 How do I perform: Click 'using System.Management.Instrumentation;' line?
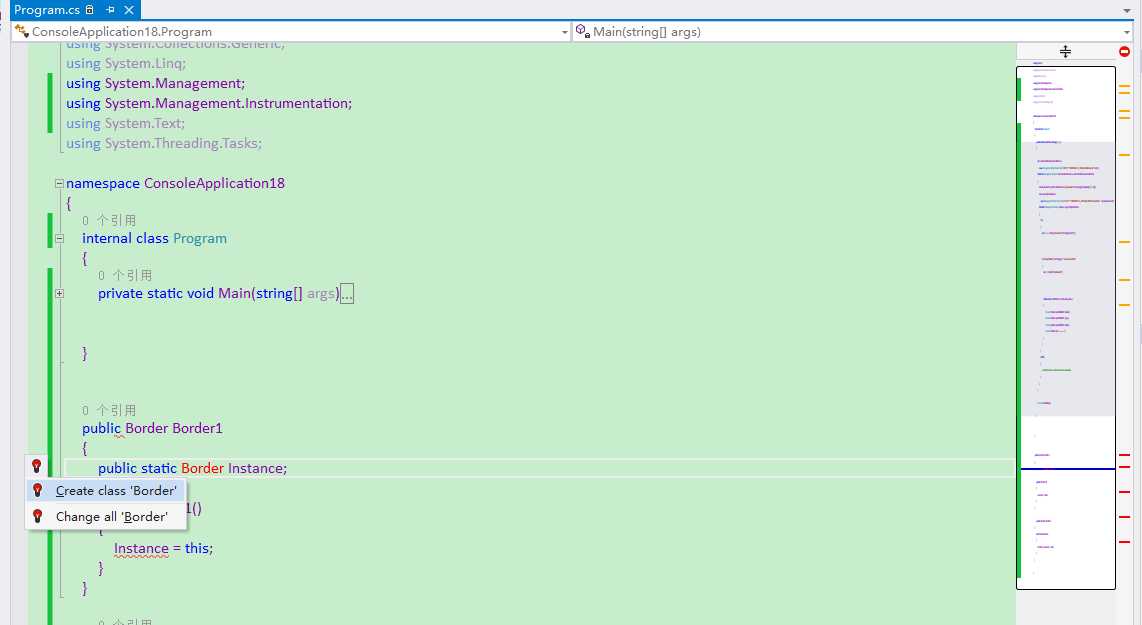tap(209, 103)
